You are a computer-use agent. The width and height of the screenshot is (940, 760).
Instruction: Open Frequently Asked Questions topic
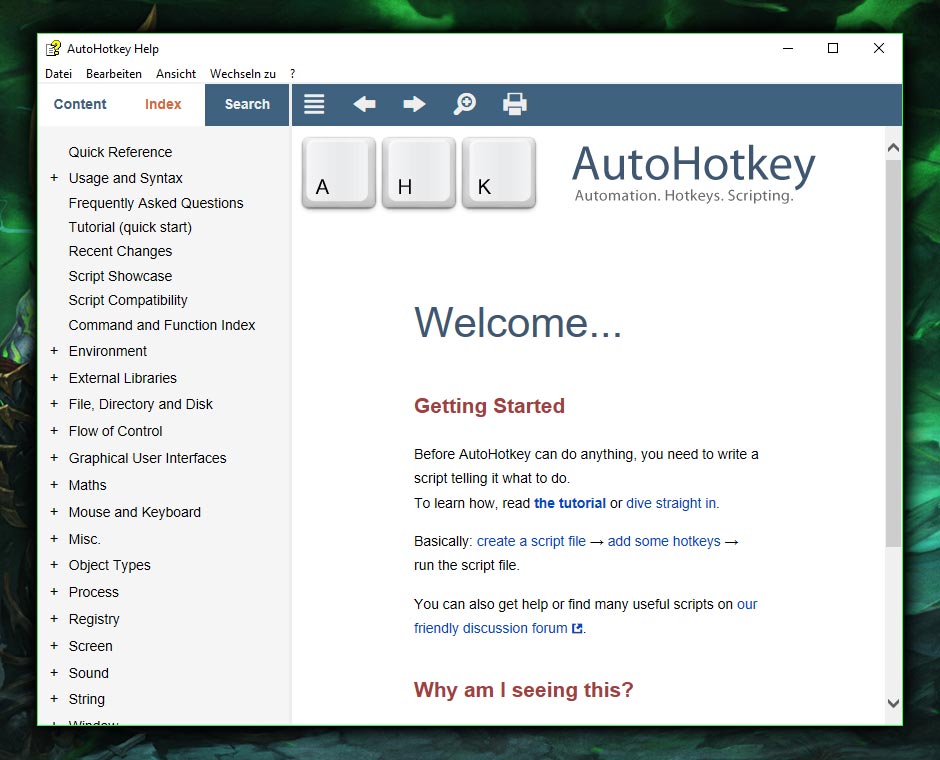coord(156,203)
